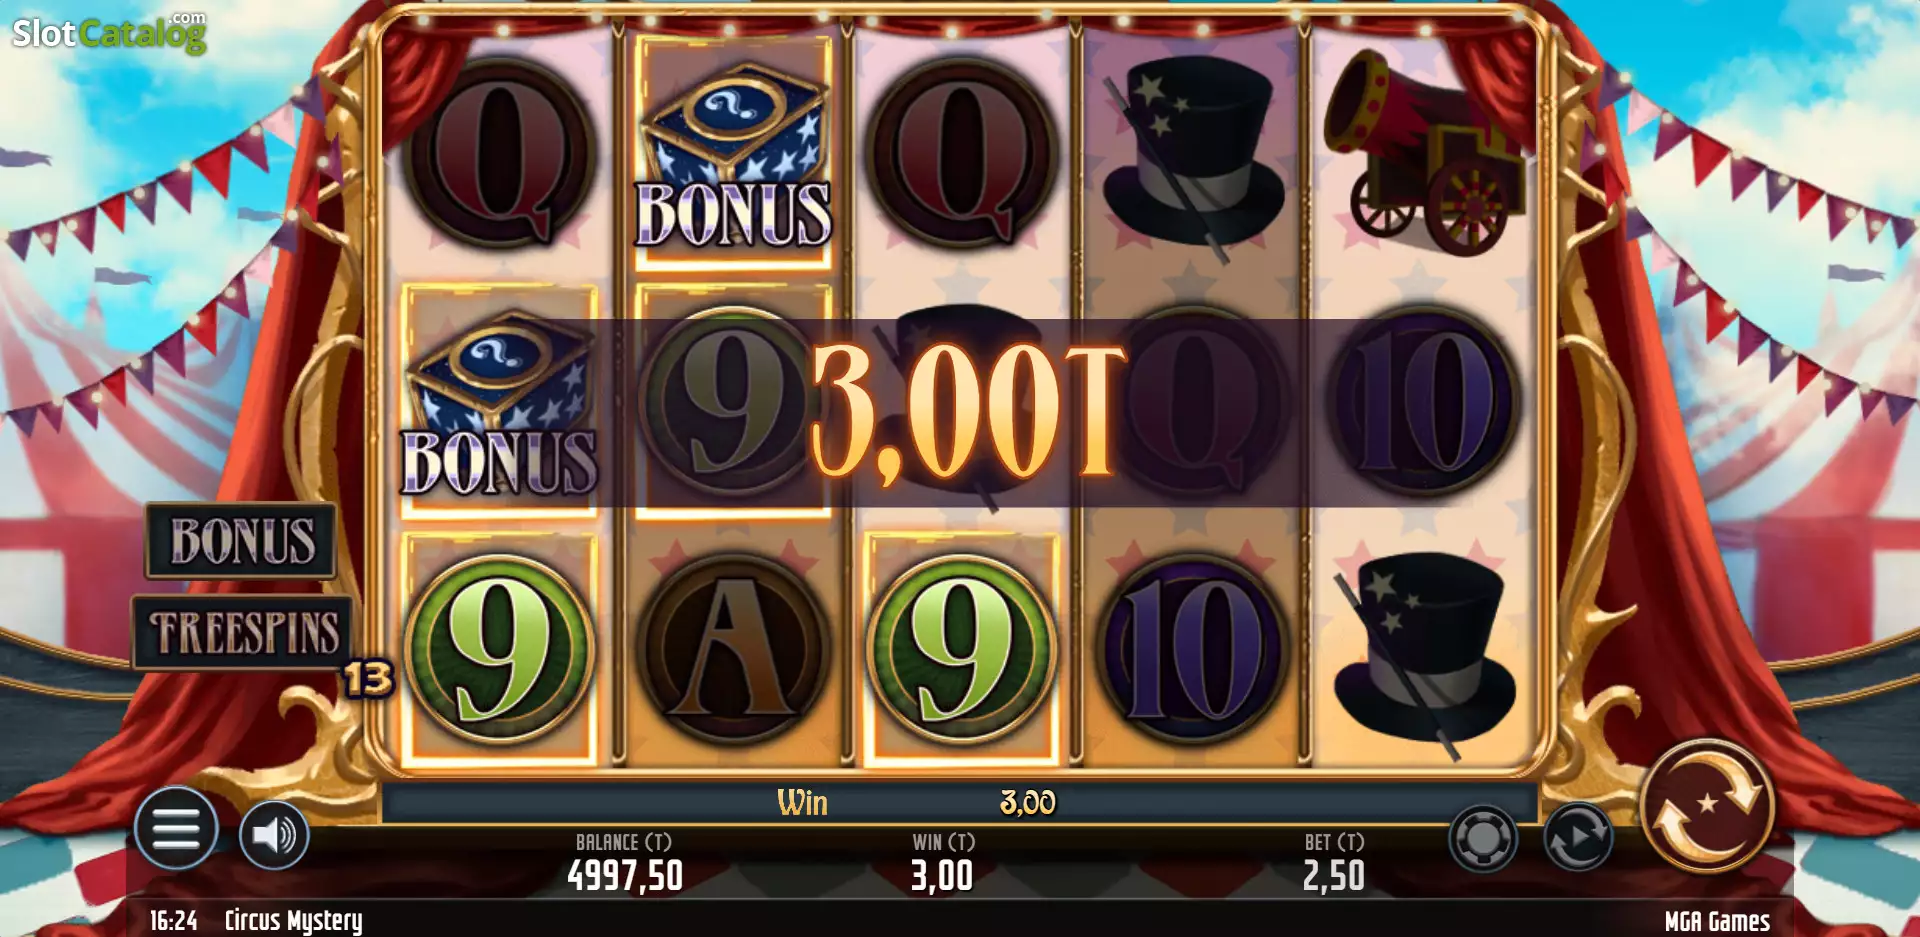Click the BALANCE (T) amount

(x=625, y=876)
